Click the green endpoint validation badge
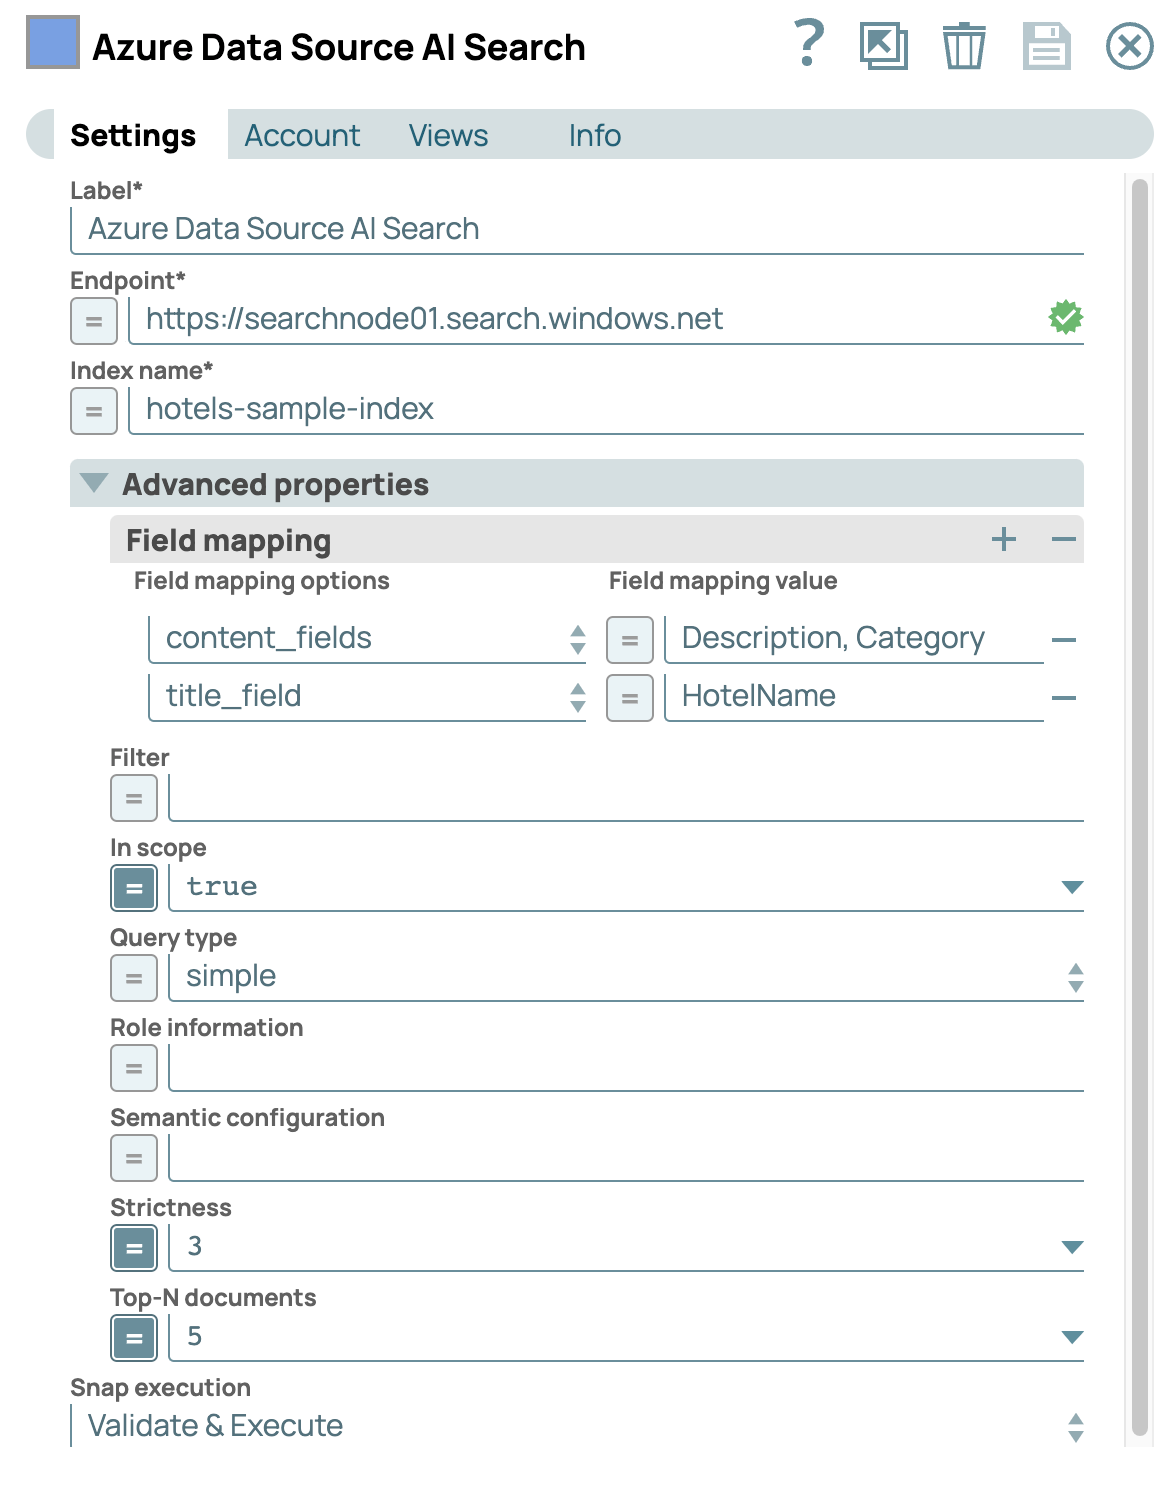1170x1504 pixels. click(x=1065, y=318)
